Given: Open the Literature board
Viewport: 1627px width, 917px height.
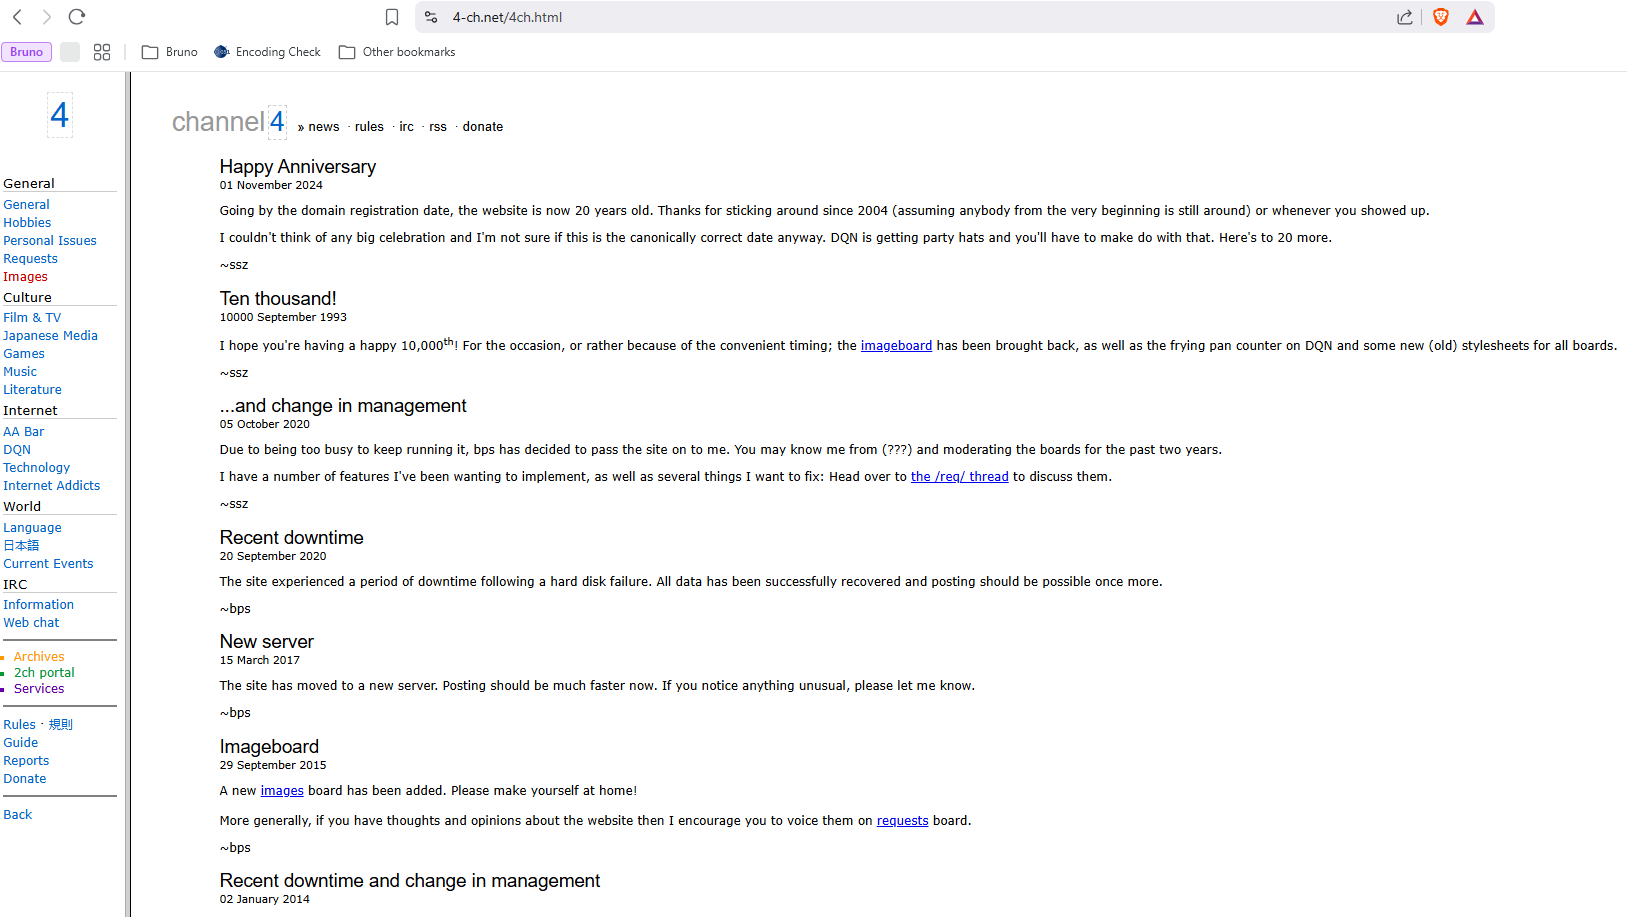Looking at the screenshot, I should tap(32, 390).
